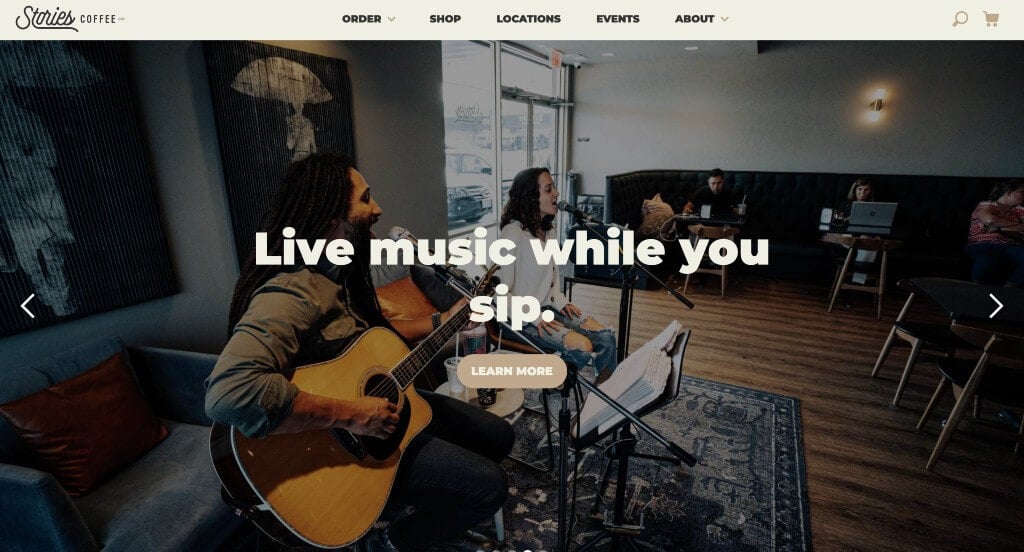Screen dimensions: 1024x552
Task: Go to the LOCATIONS page
Action: point(528,19)
